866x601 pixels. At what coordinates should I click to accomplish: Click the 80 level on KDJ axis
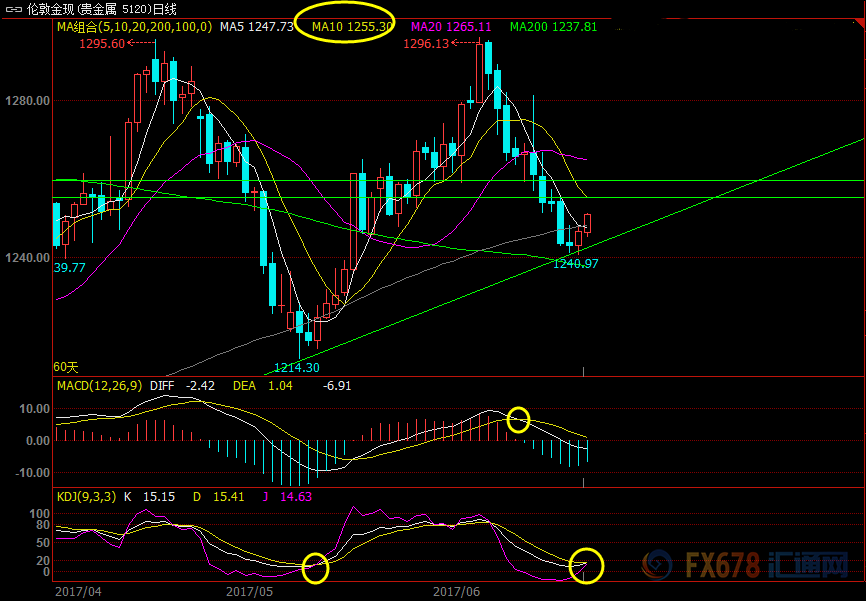43,525
